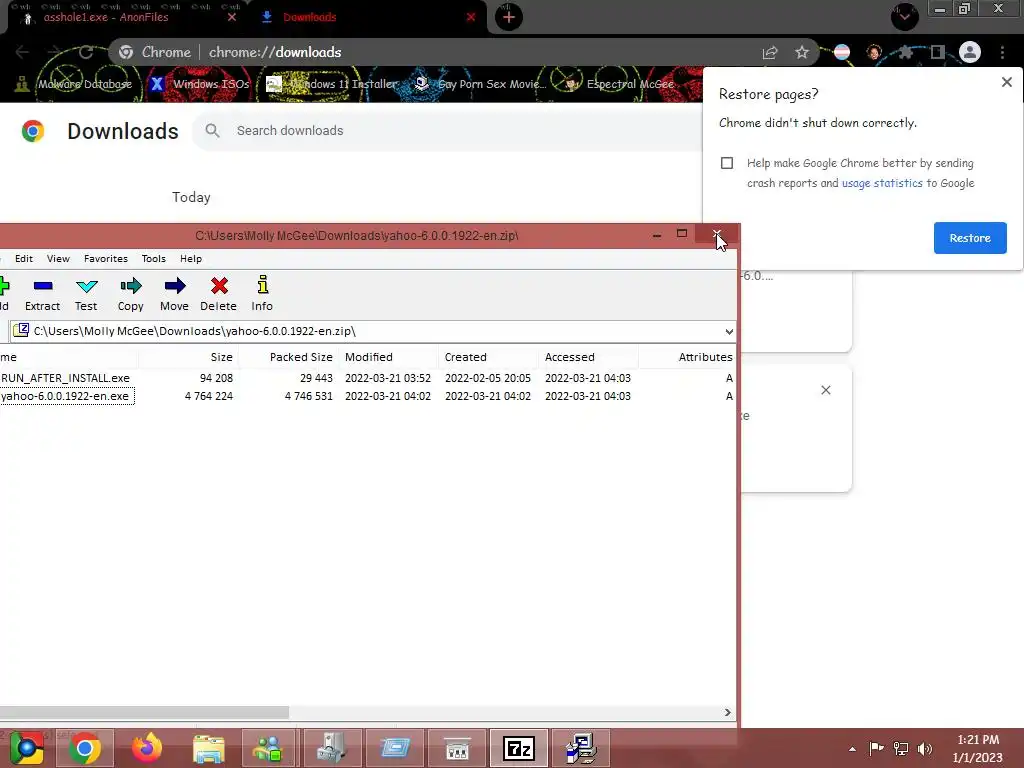1024x768 pixels.
Task: Open the Chrome side panel icon
Action: tap(937, 52)
